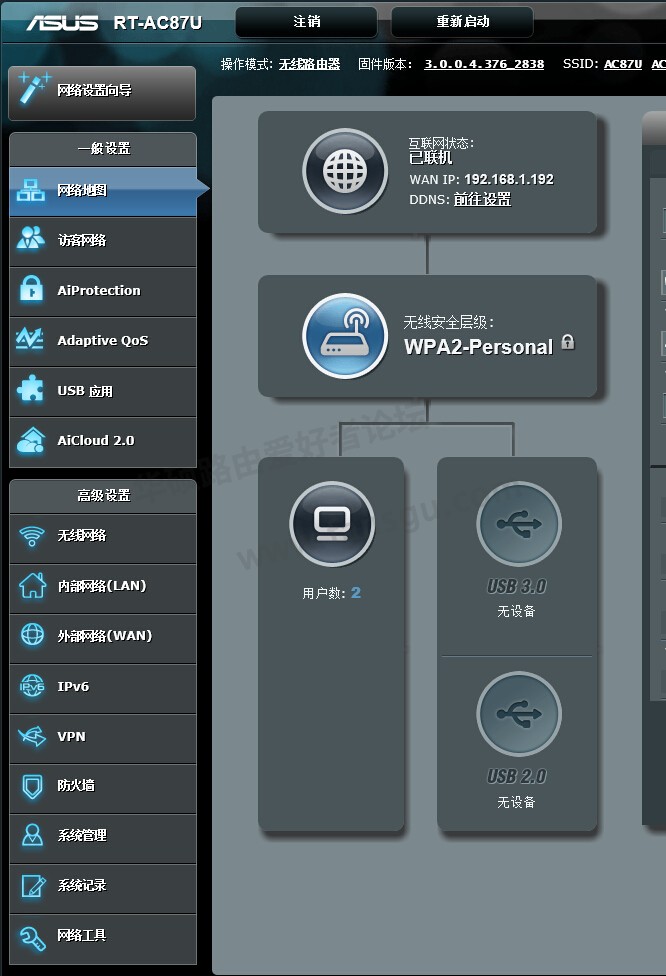Click the 用户数: 2 client count
The image size is (666, 976).
coord(331,593)
